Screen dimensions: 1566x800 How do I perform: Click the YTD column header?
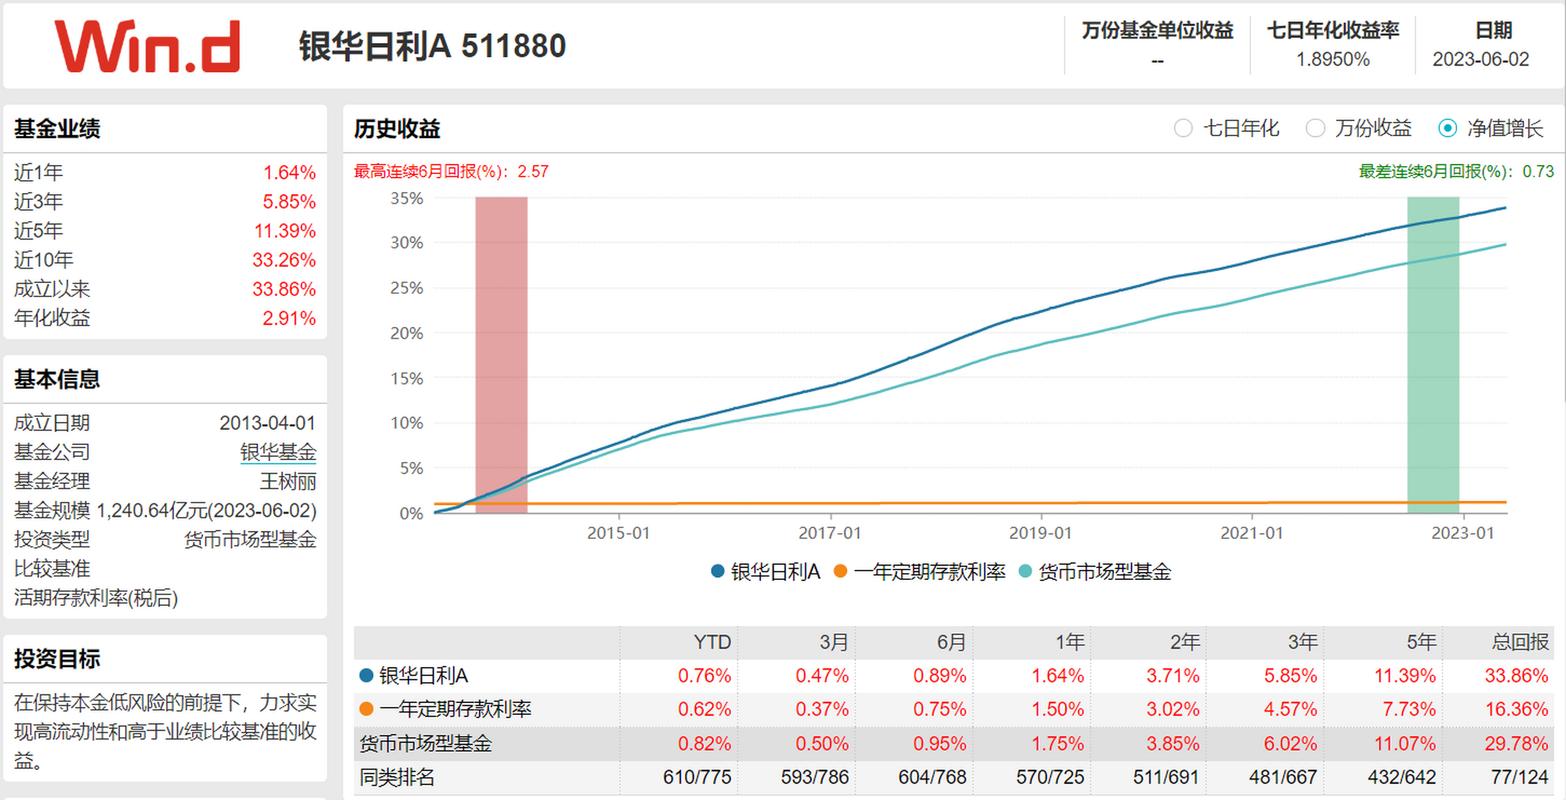tap(712, 642)
